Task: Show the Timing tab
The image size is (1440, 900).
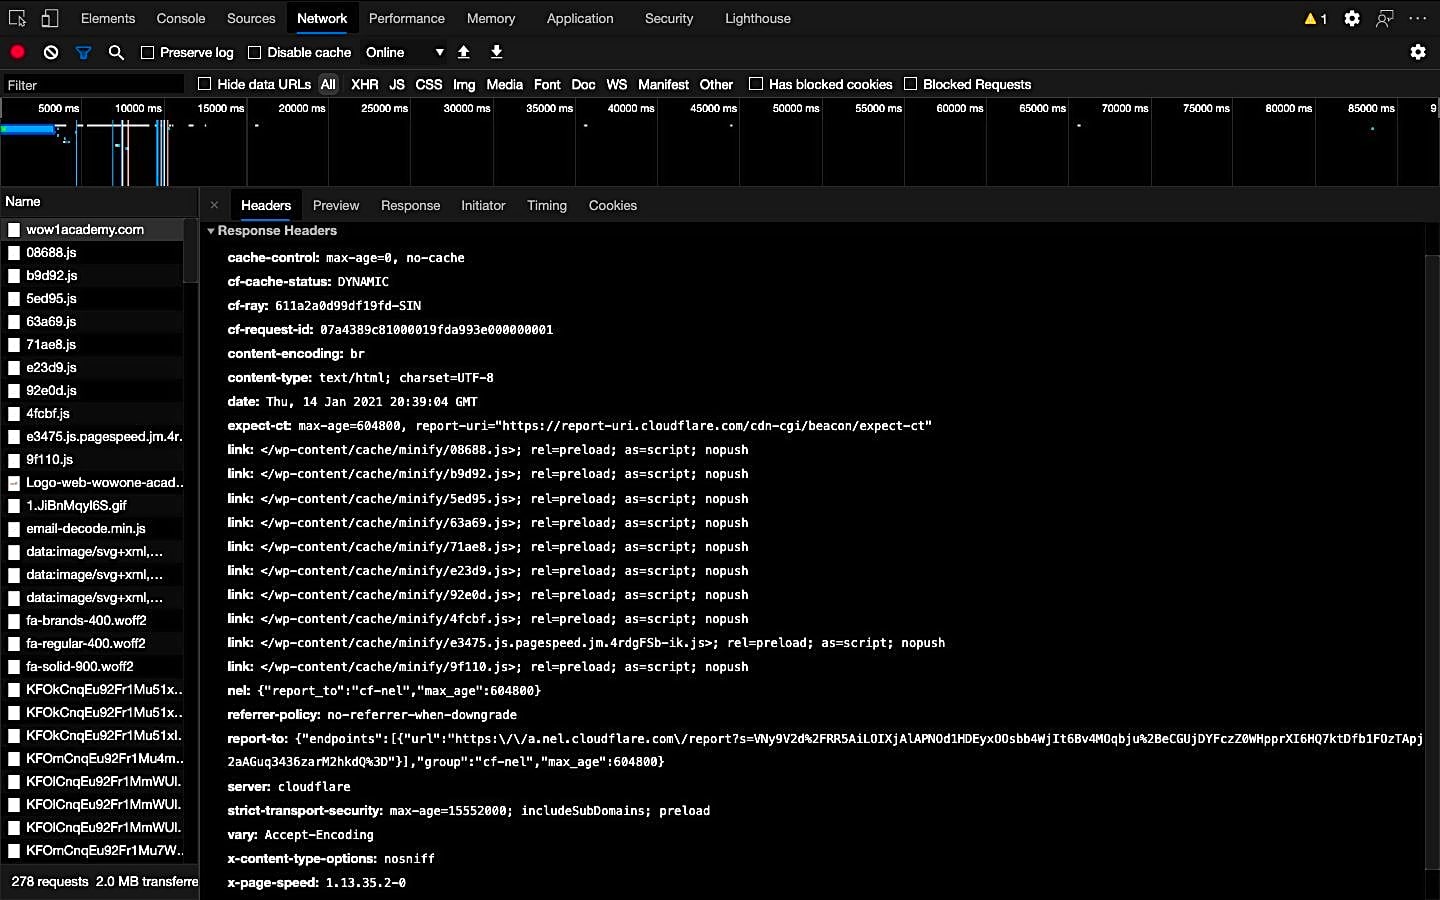Action: [x=547, y=206]
